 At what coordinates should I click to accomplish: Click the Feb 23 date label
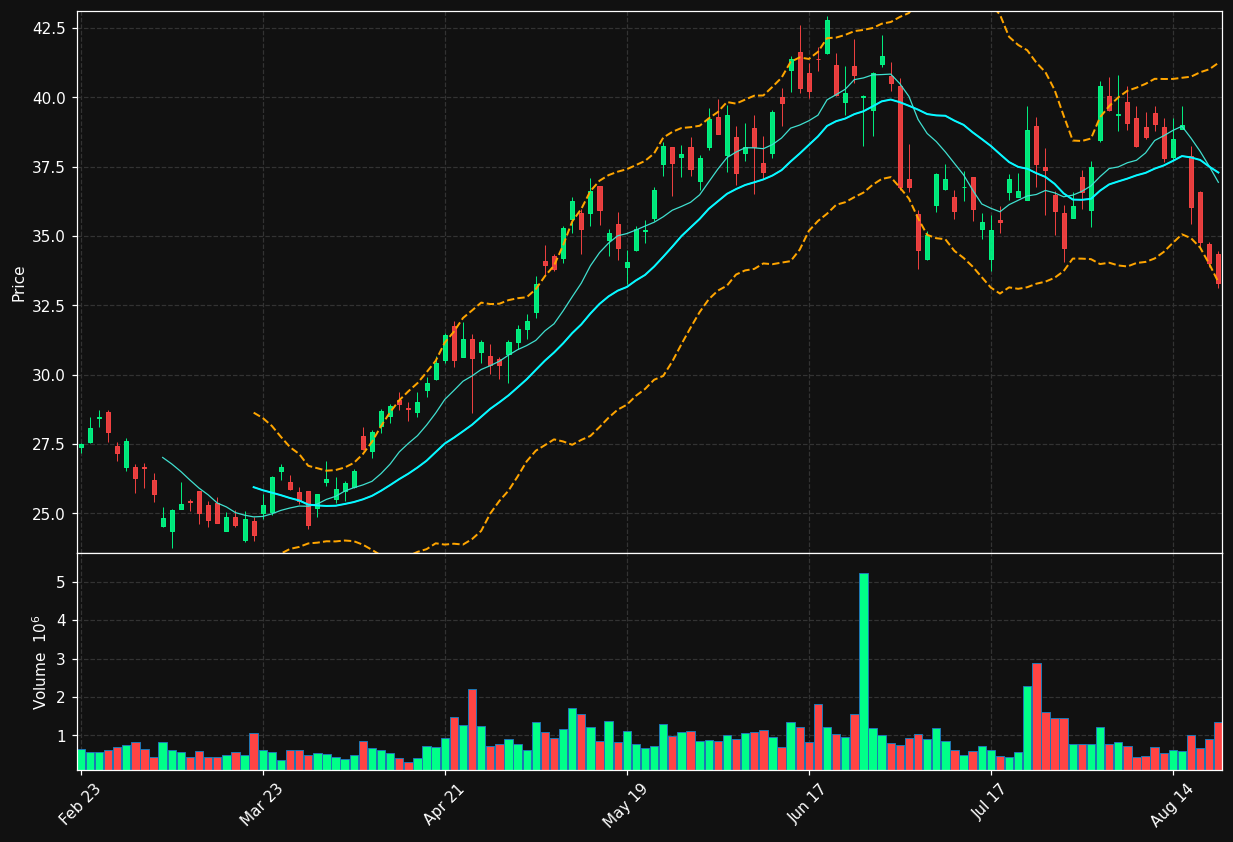(79, 805)
